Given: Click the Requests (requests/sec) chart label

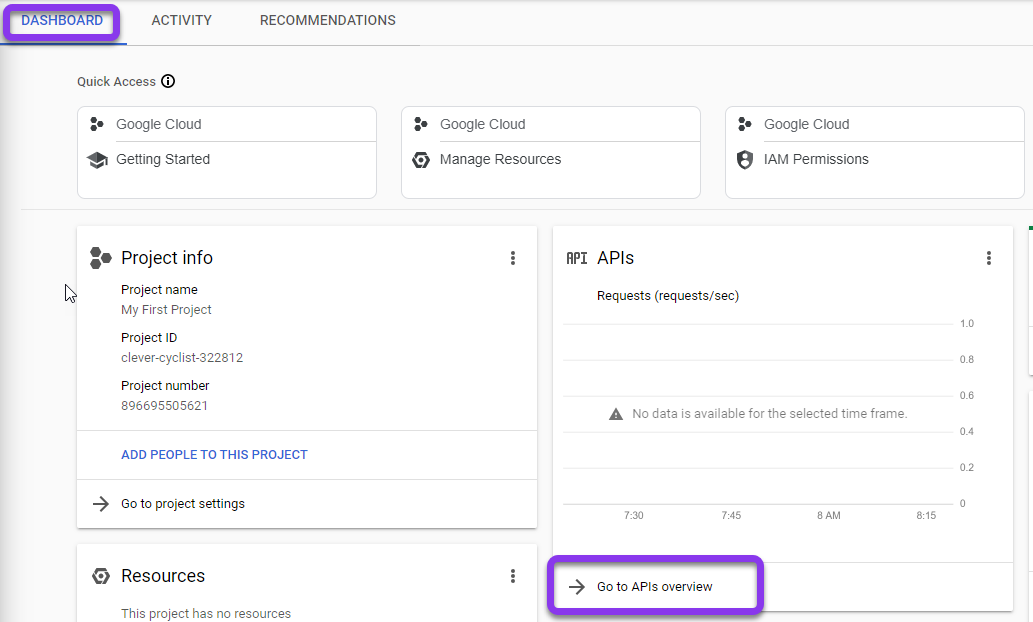Looking at the screenshot, I should point(668,296).
